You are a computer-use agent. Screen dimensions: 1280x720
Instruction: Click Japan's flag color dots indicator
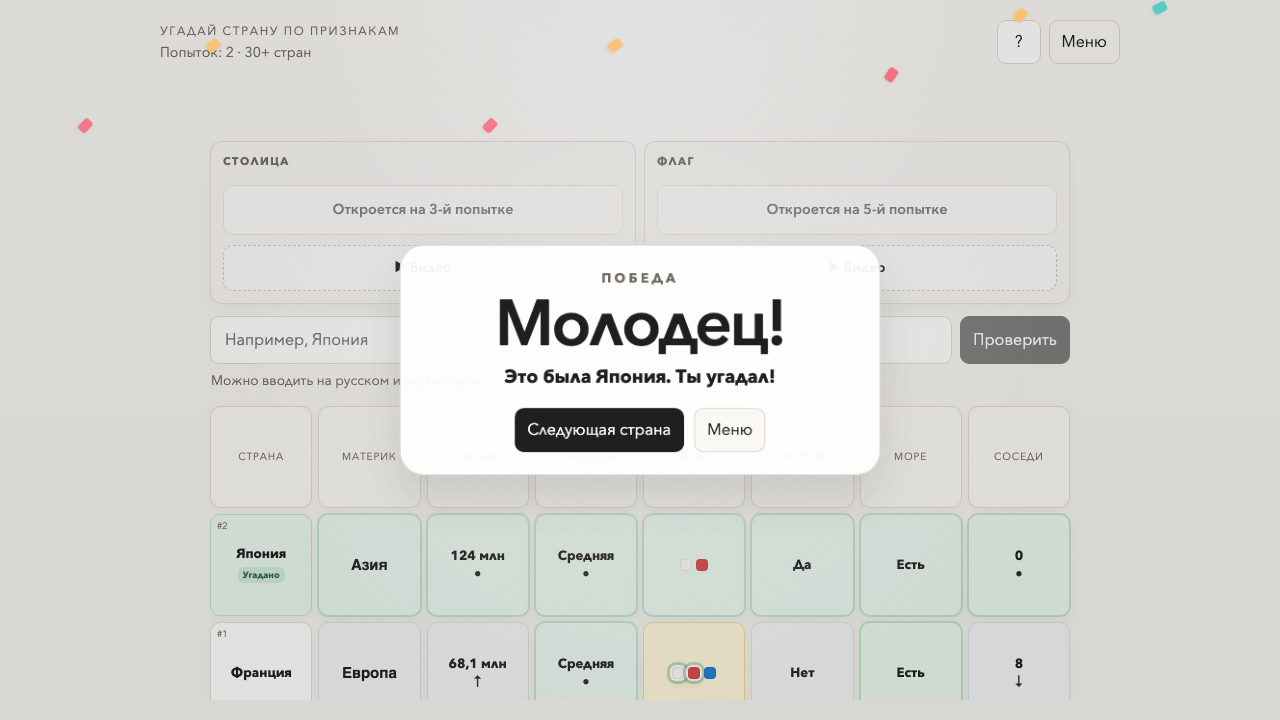[x=693, y=564]
